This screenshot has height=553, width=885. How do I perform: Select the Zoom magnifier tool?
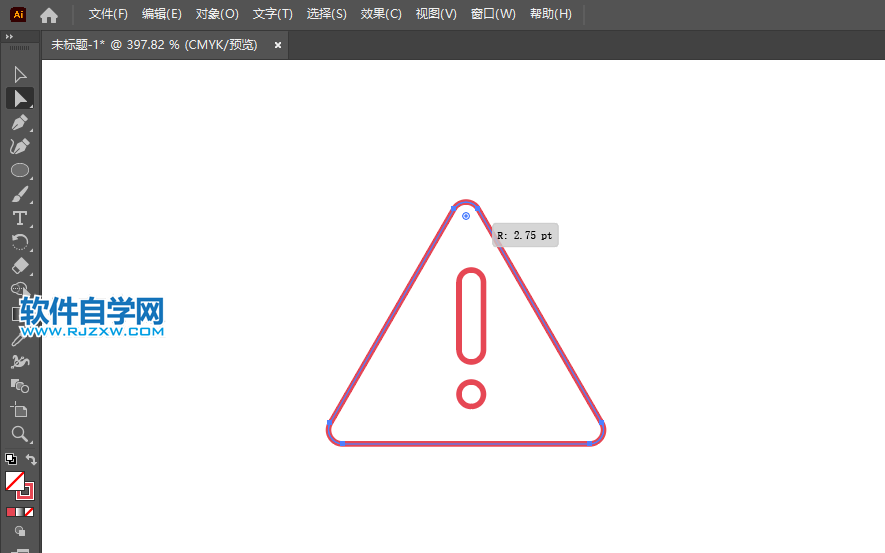[20, 434]
